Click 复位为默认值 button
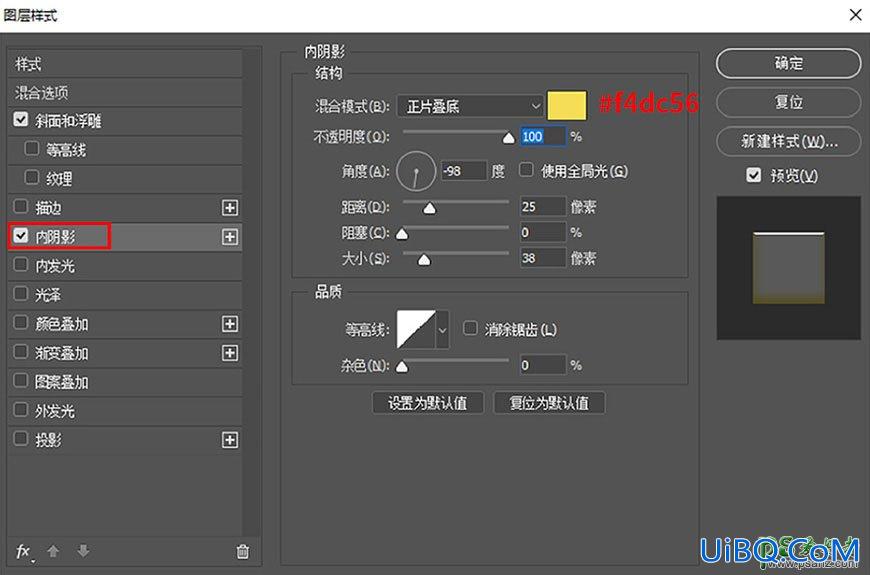The image size is (870, 575). 549,403
